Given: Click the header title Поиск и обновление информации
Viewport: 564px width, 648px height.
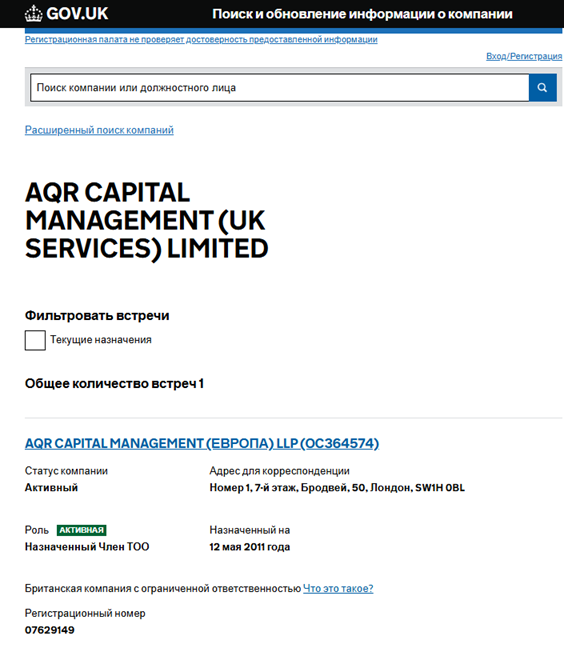Looking at the screenshot, I should 362,14.
